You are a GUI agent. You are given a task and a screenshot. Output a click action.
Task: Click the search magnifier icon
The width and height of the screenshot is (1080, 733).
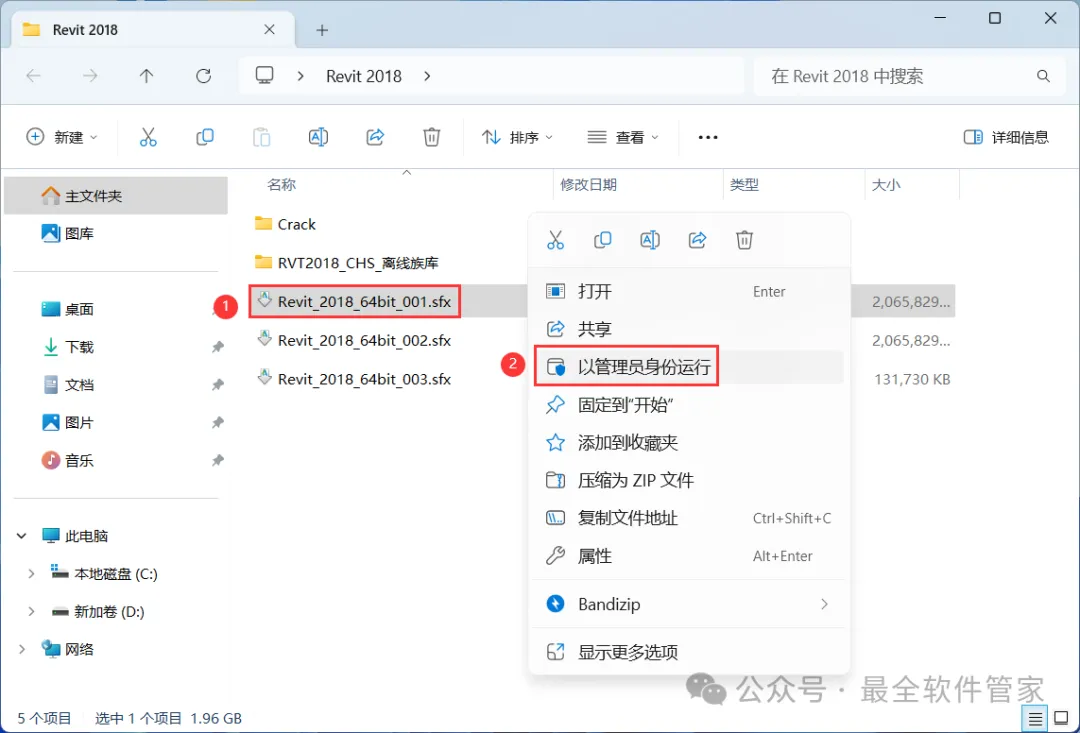pyautogui.click(x=1043, y=76)
